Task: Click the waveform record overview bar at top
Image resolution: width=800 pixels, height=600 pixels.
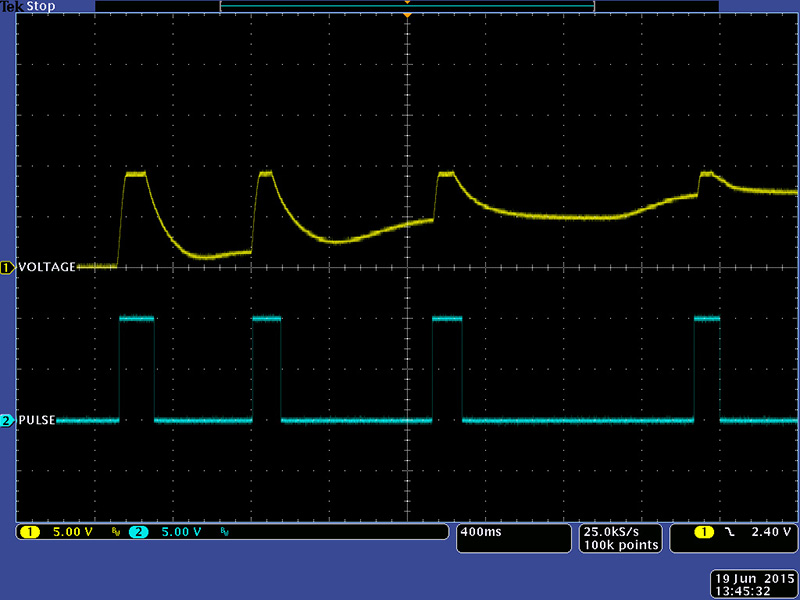Action: 407,6
